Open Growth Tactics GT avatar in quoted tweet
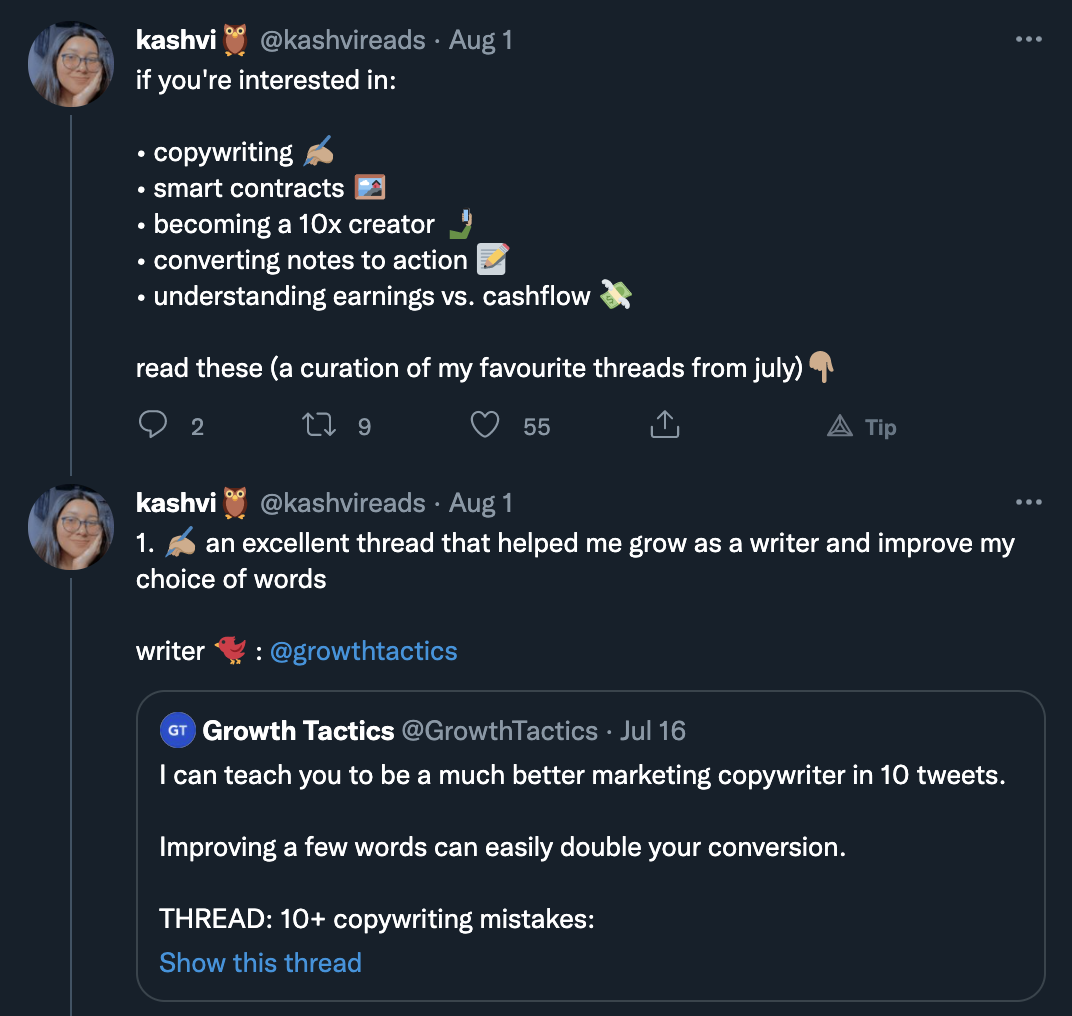This screenshot has width=1072, height=1016. pos(177,731)
